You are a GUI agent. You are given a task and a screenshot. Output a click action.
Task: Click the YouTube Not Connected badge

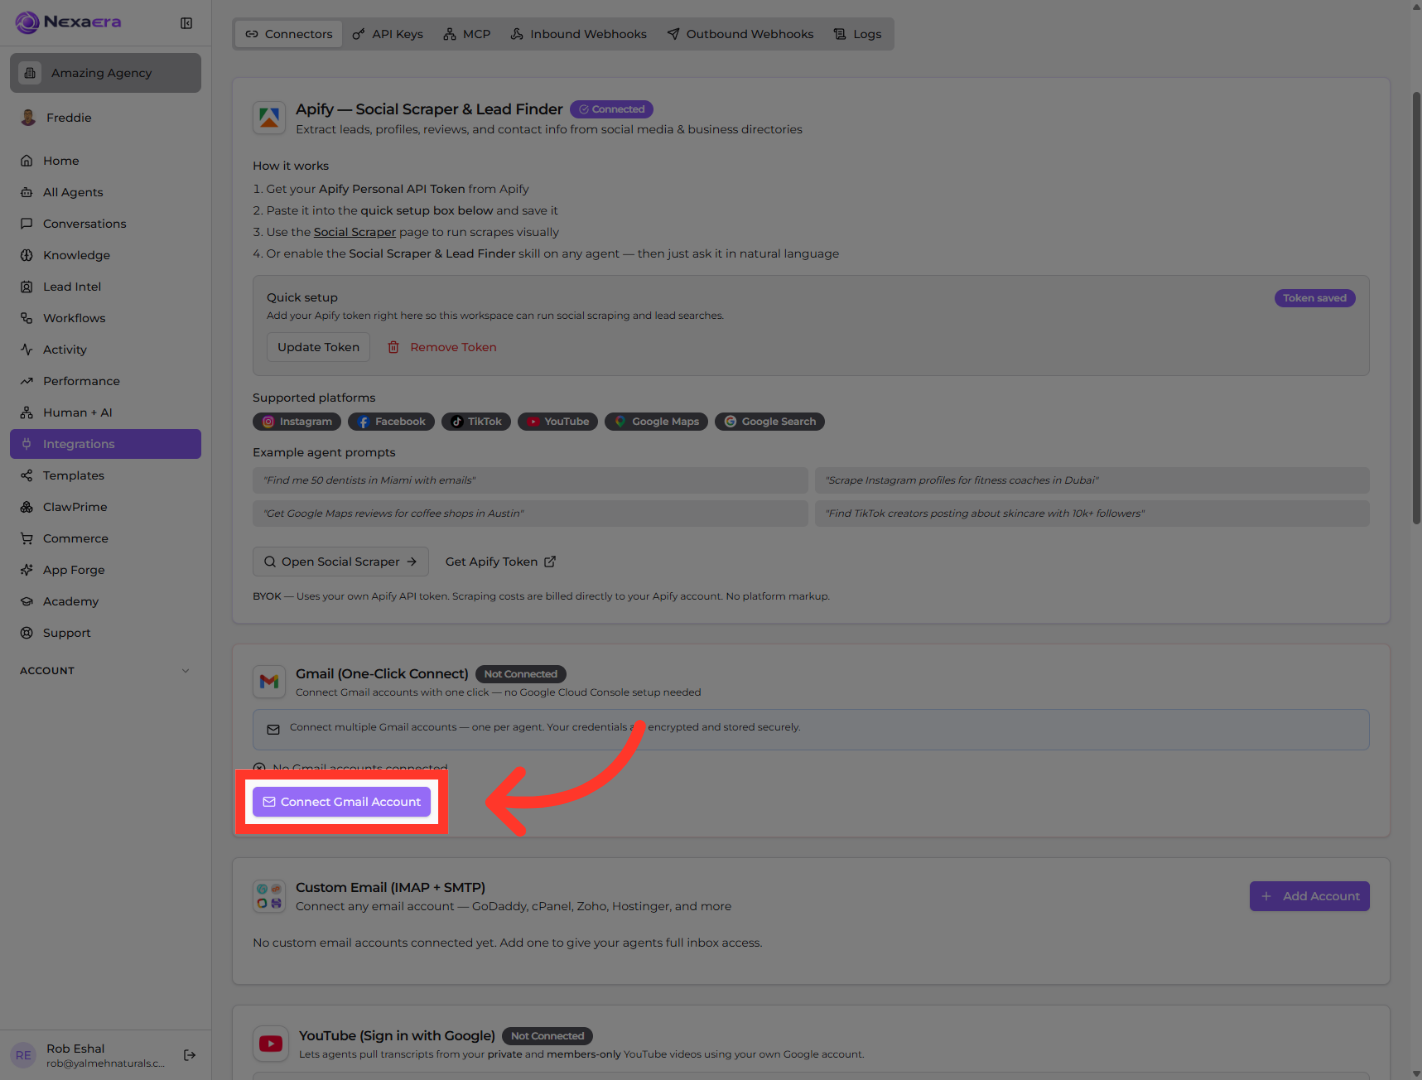548,1036
